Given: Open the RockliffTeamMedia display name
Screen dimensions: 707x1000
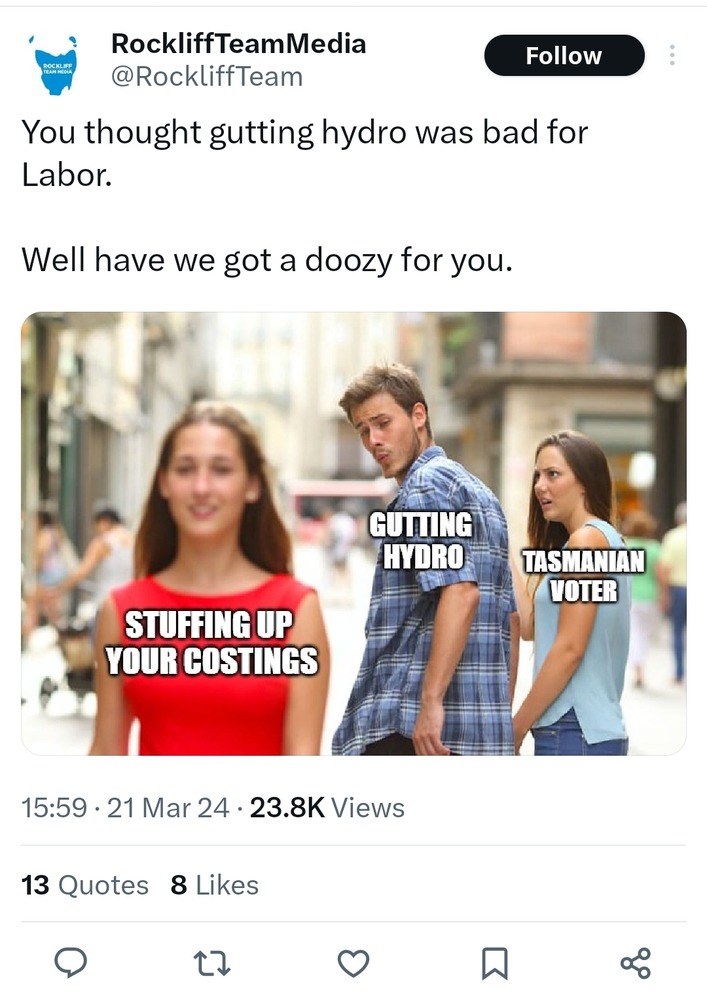Looking at the screenshot, I should [238, 43].
